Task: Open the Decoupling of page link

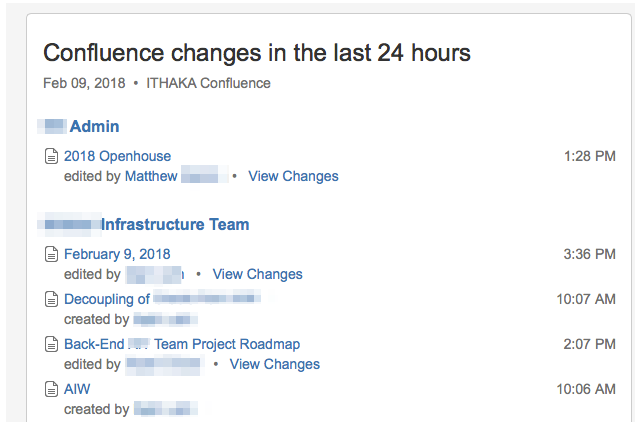Action: (162, 299)
